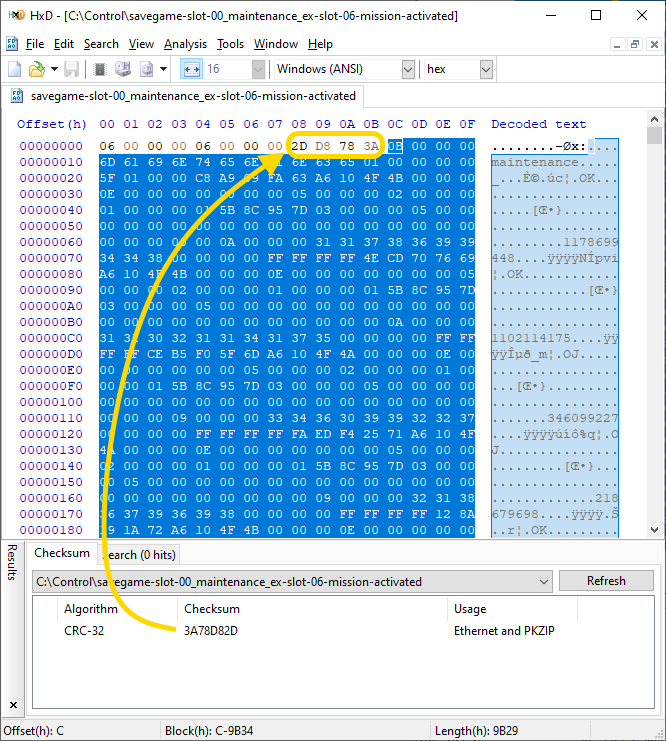Maximize the HxD main window
Viewport: 666px width, 741px height.
point(596,15)
